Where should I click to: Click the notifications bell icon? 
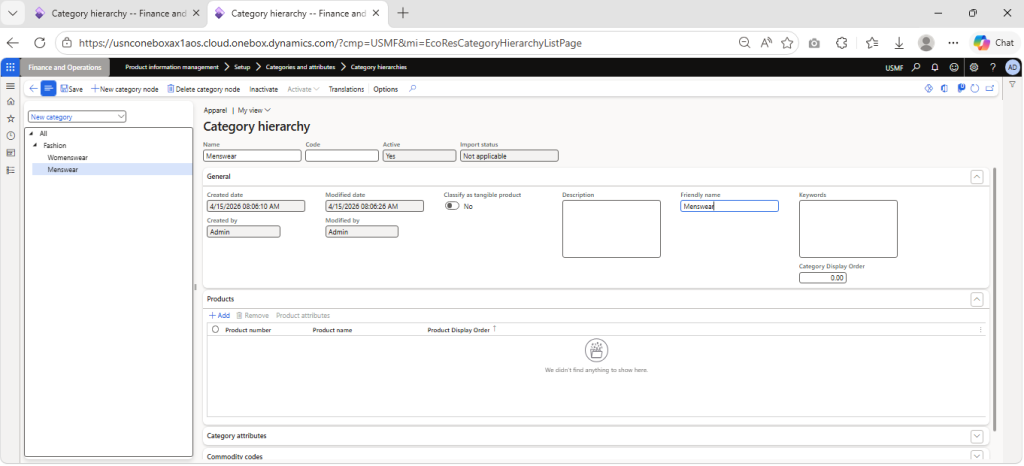pos(934,67)
